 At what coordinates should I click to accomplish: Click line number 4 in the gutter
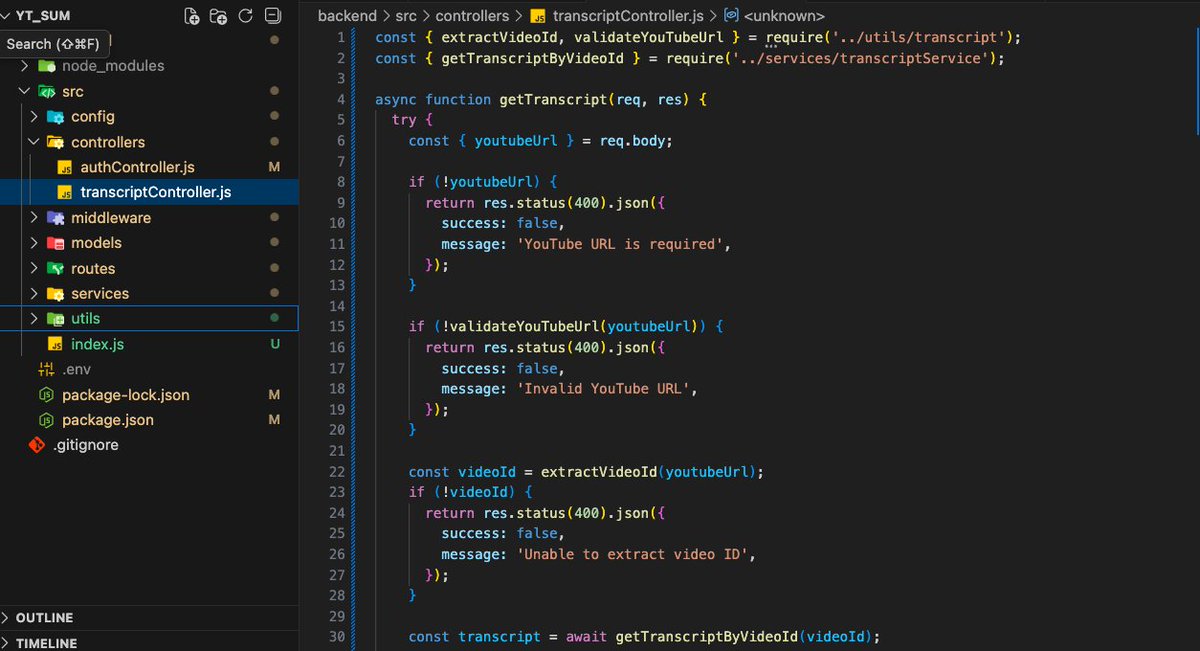click(340, 100)
